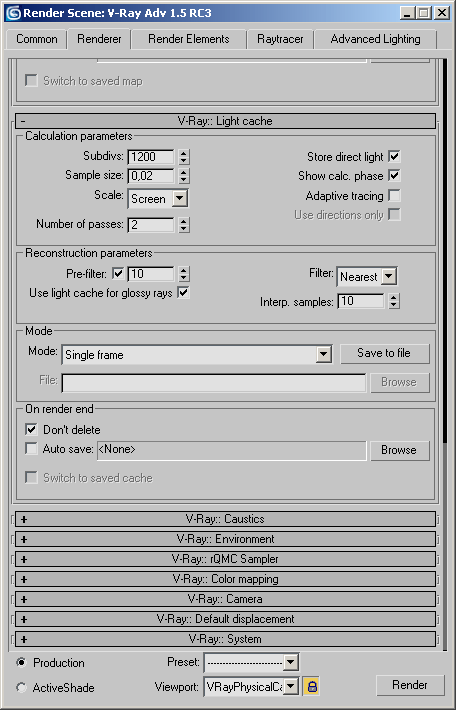The height and width of the screenshot is (710, 456).
Task: Open the Mode dropdown showing Single frame
Action: 197,355
